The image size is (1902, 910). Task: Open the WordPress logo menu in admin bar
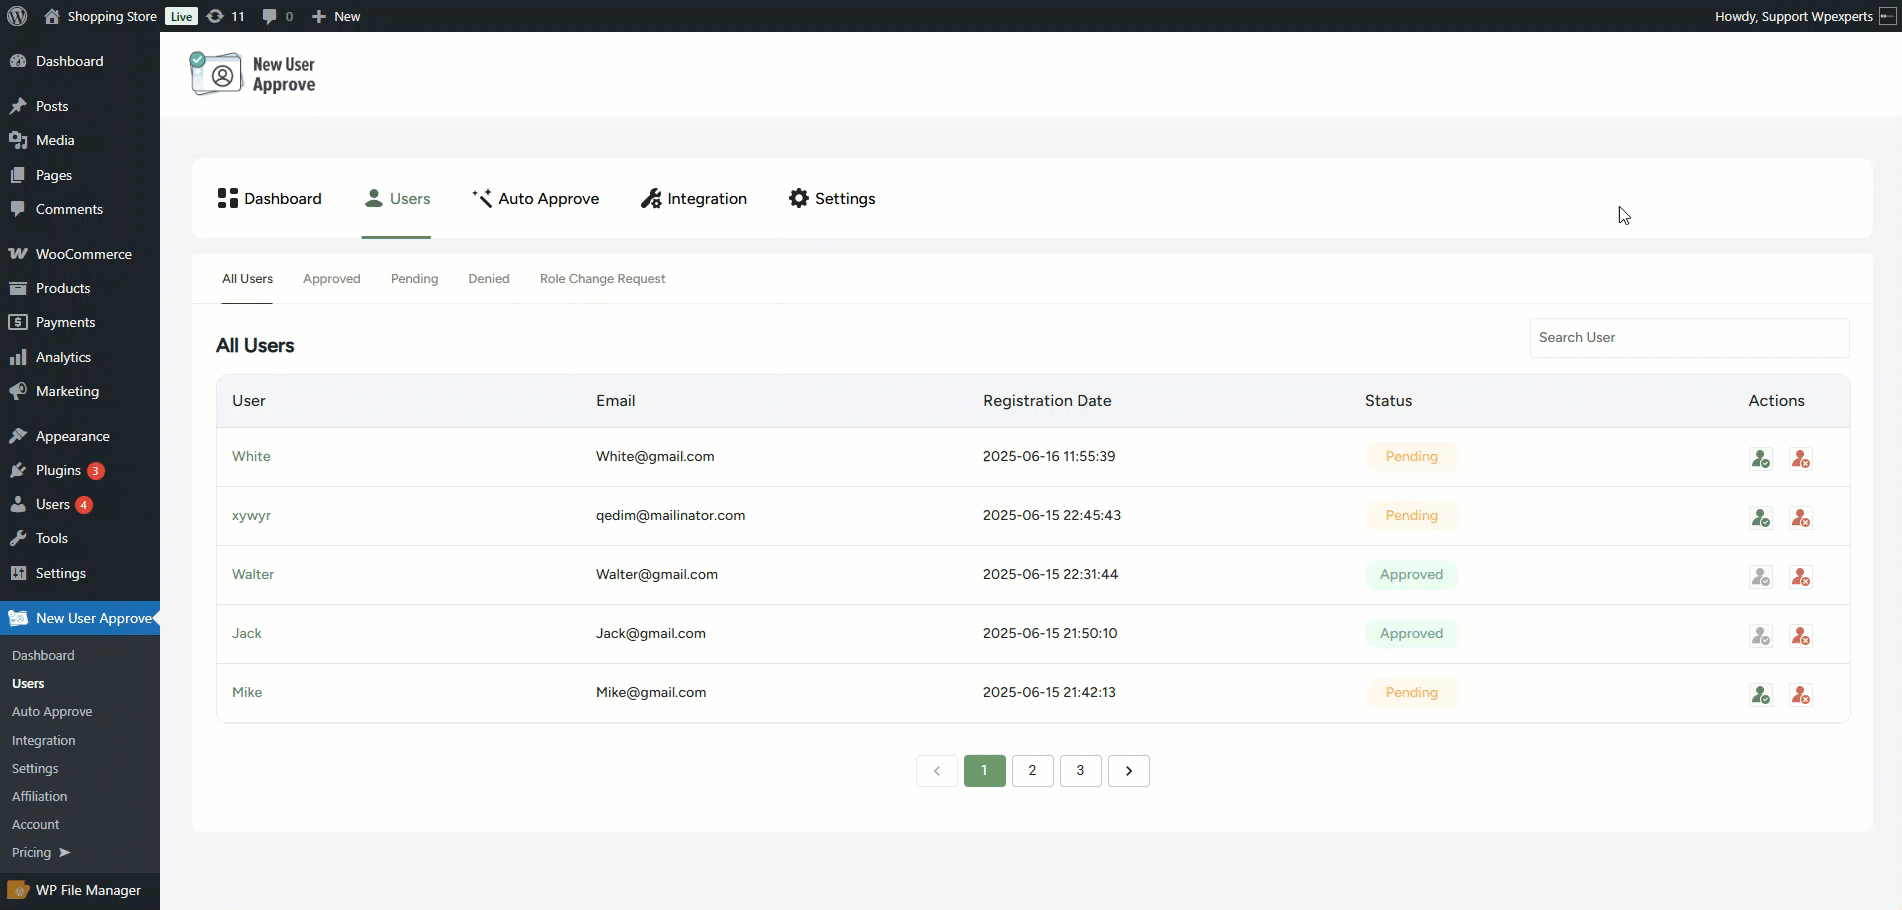point(17,16)
